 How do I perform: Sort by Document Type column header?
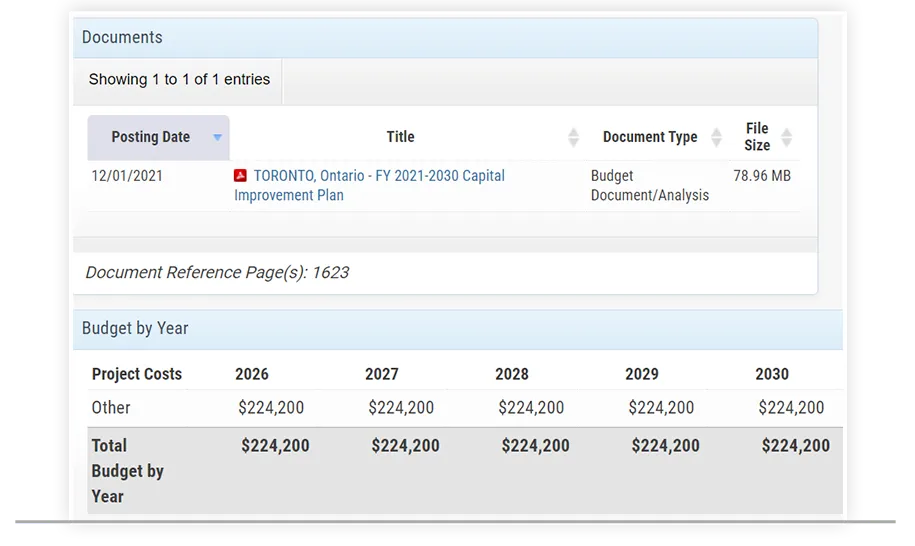[650, 137]
